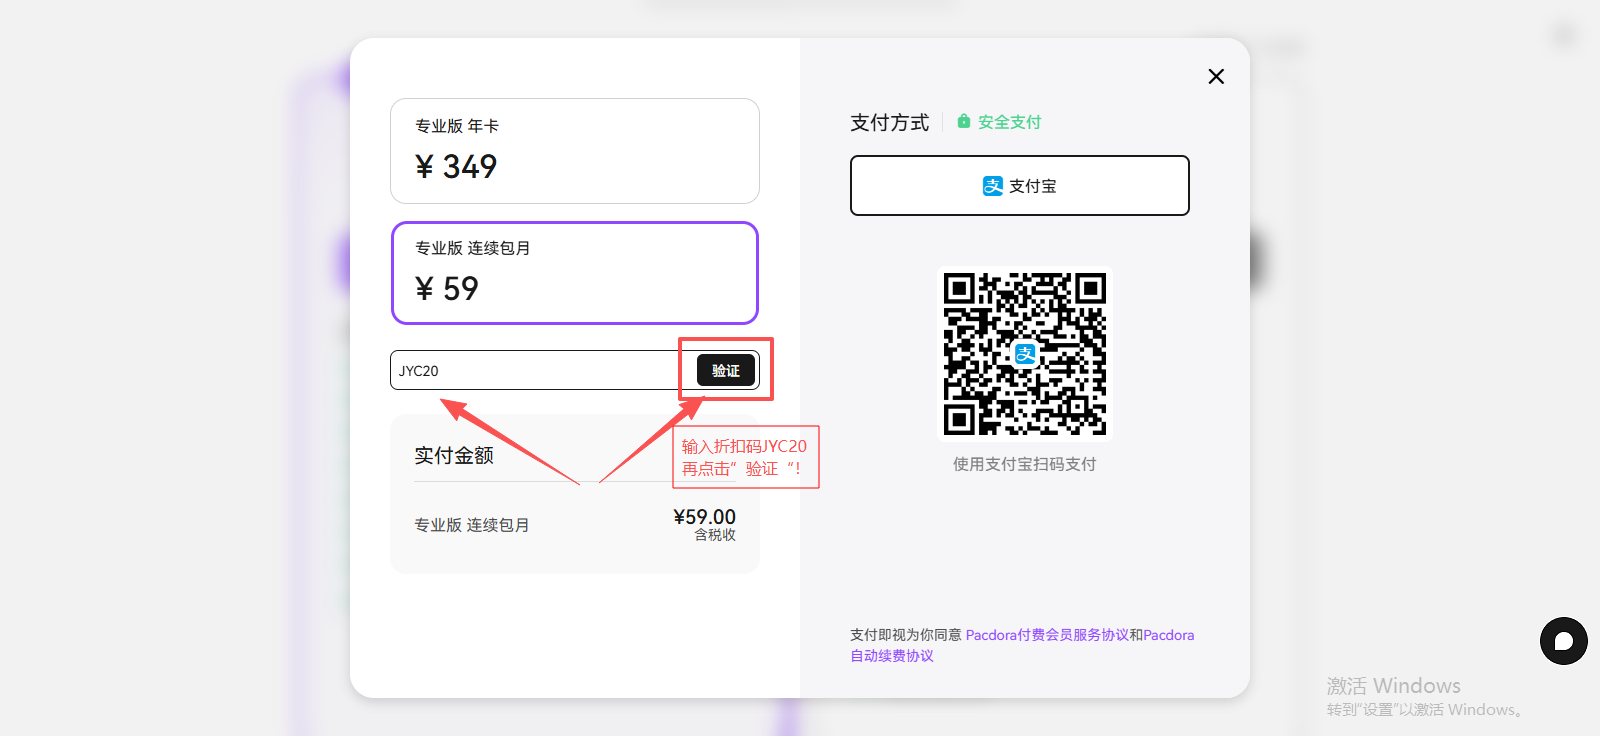Open the chat support bubble icon
Image resolution: width=1600 pixels, height=736 pixels.
[x=1564, y=641]
